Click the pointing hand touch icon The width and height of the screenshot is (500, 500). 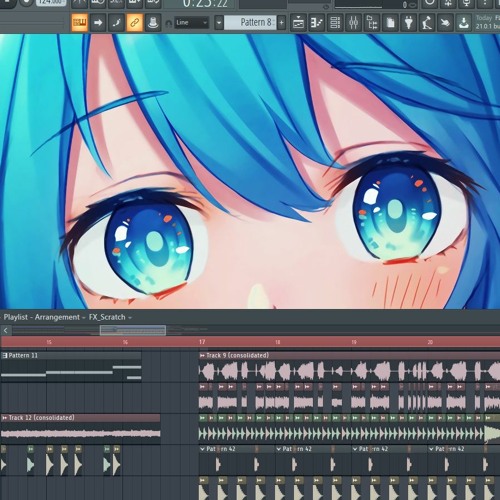tap(445, 23)
